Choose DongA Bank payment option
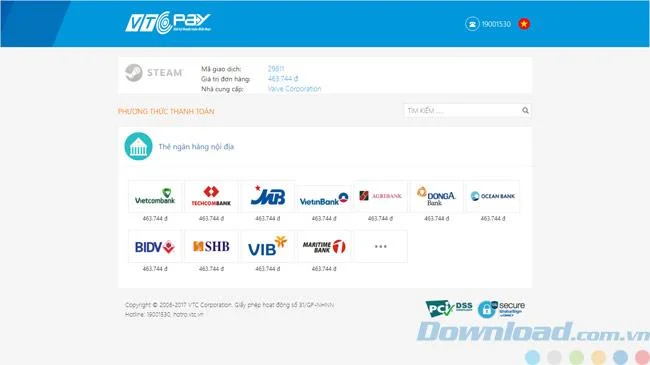650x365 pixels. 437,197
